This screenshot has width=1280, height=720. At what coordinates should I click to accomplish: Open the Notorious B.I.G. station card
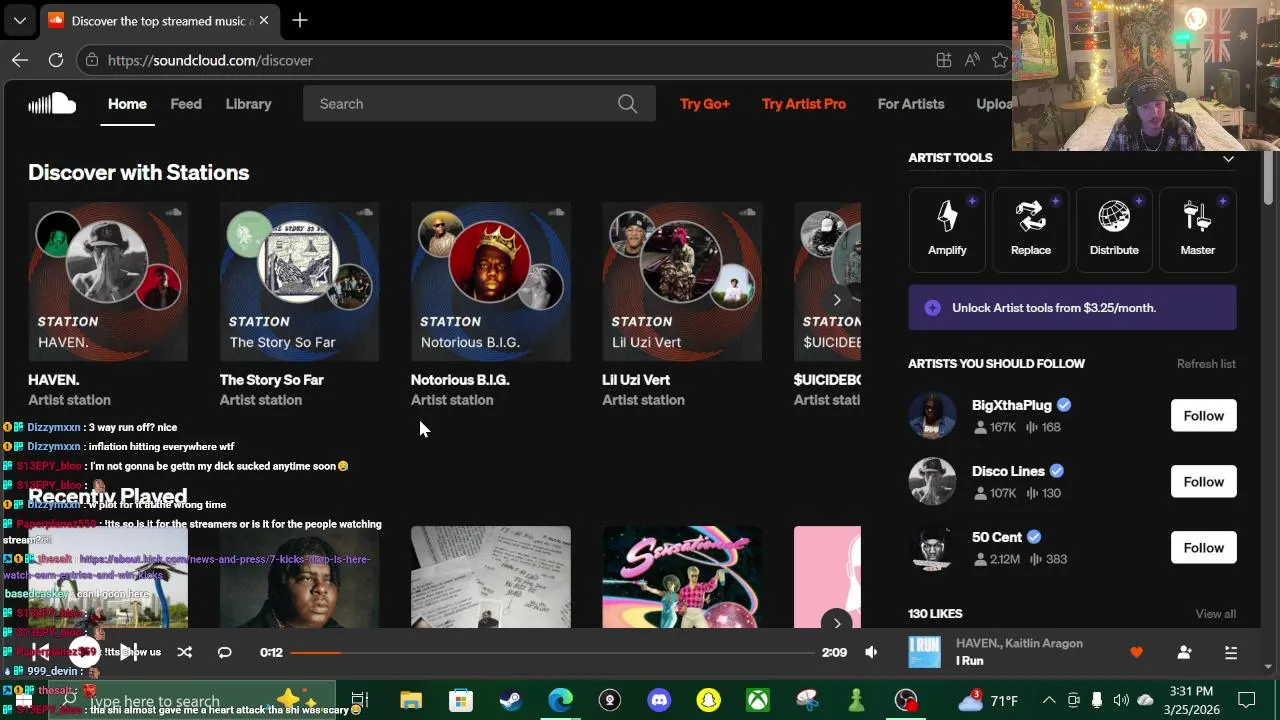coord(491,282)
